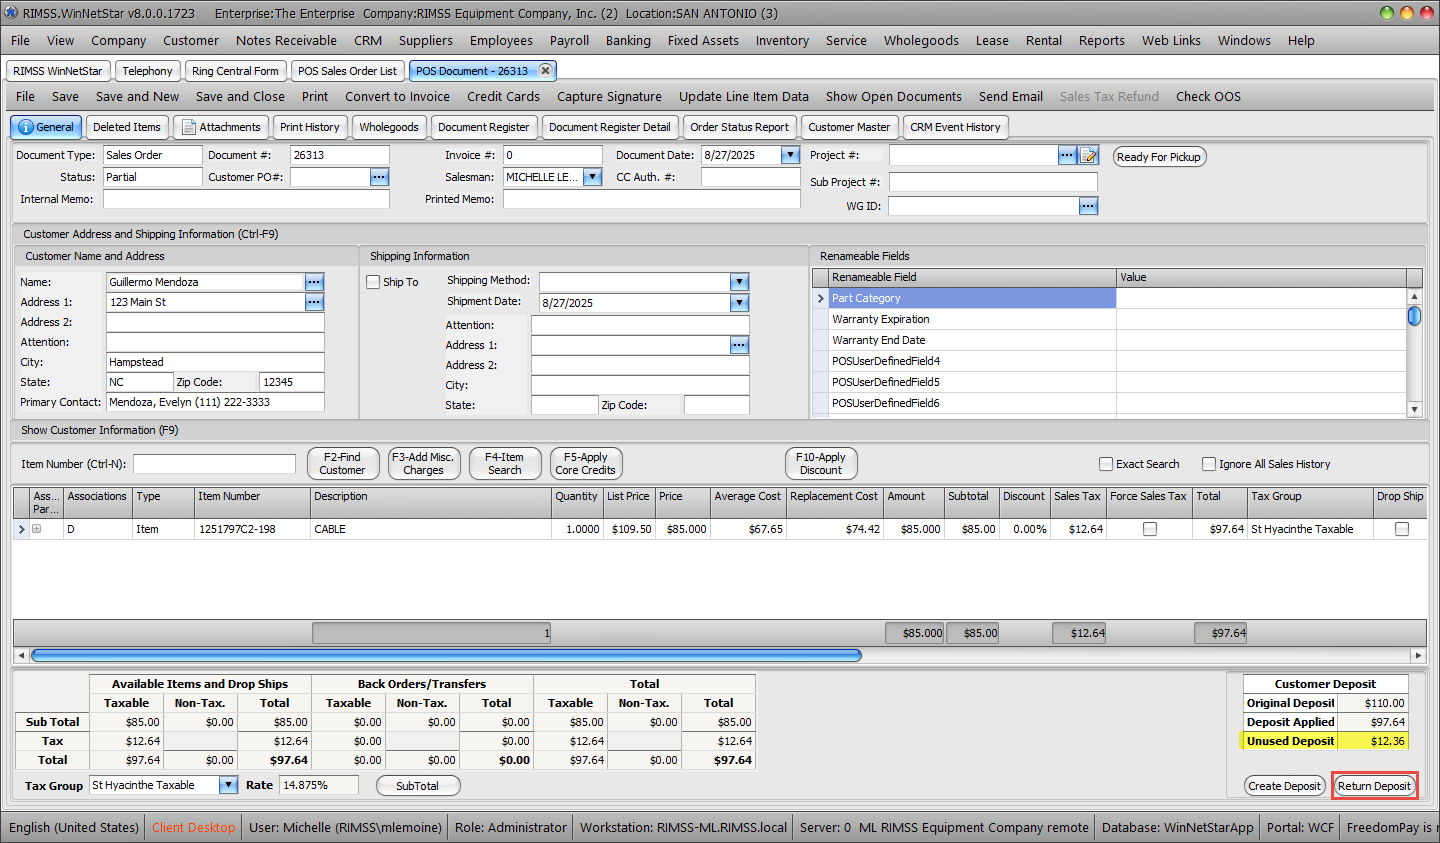Click ellipsis button beside Customer PO# field
Viewport: 1440px width, 843px height.
[379, 177]
